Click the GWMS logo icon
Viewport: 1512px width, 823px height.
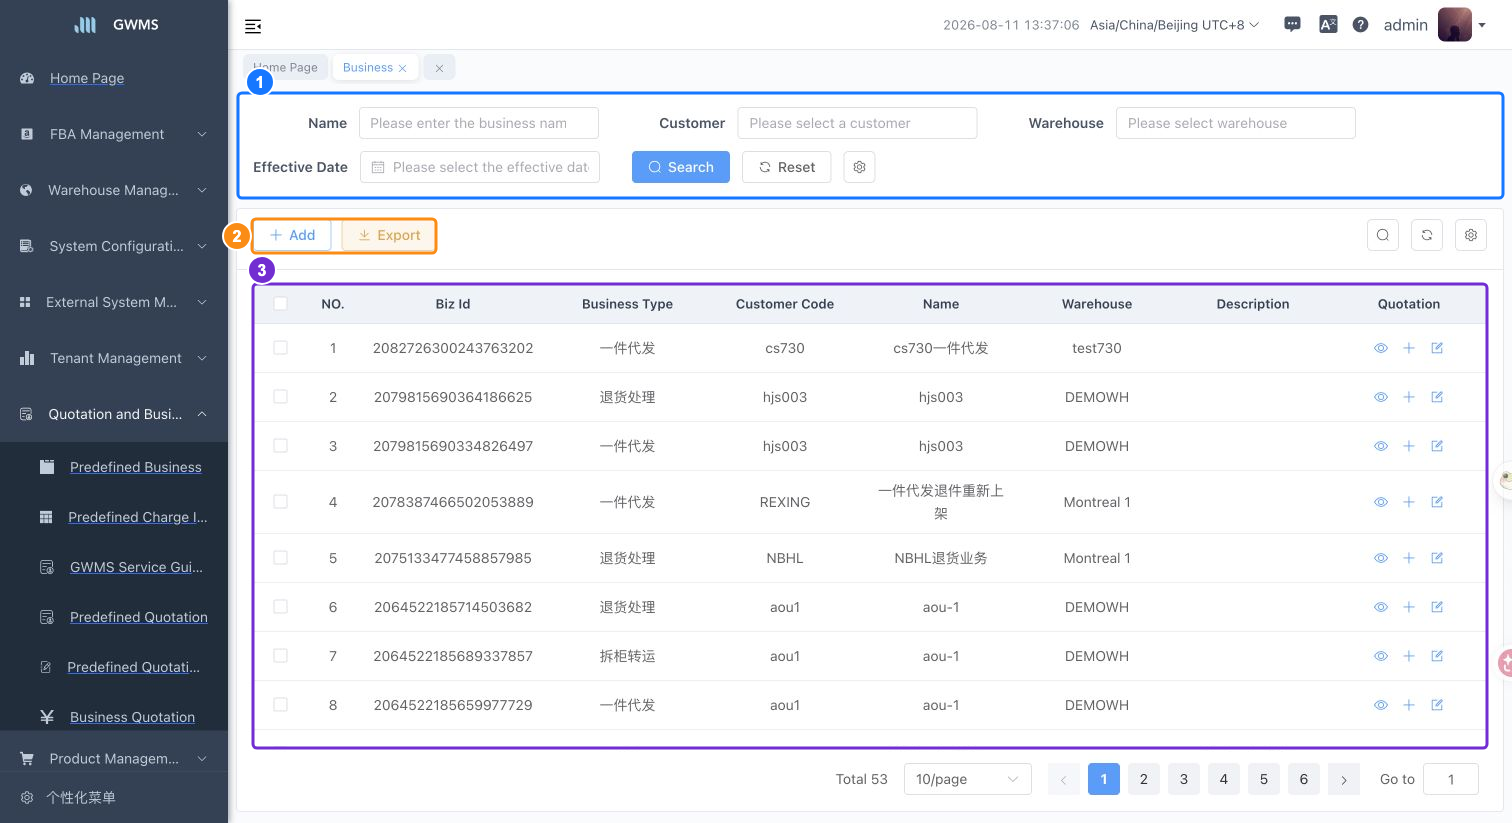click(86, 25)
